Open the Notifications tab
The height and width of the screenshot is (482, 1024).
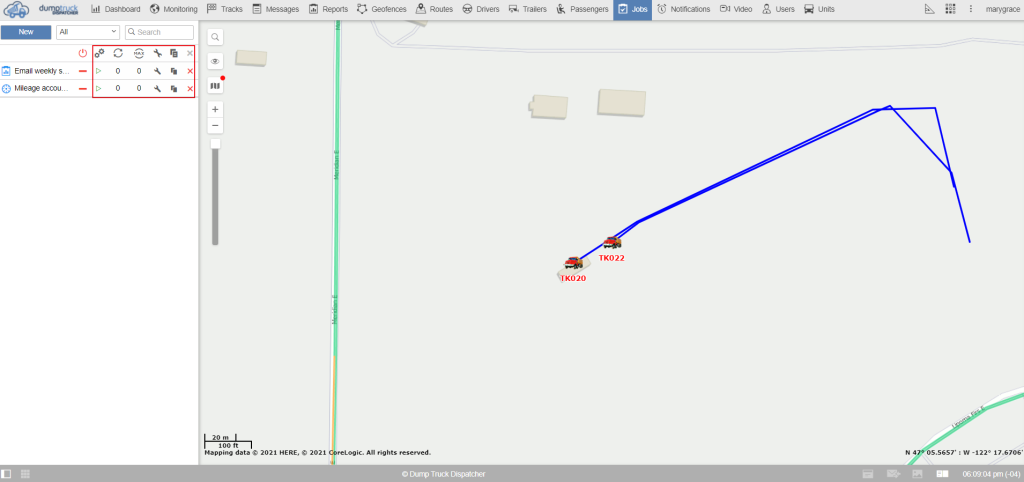[684, 9]
